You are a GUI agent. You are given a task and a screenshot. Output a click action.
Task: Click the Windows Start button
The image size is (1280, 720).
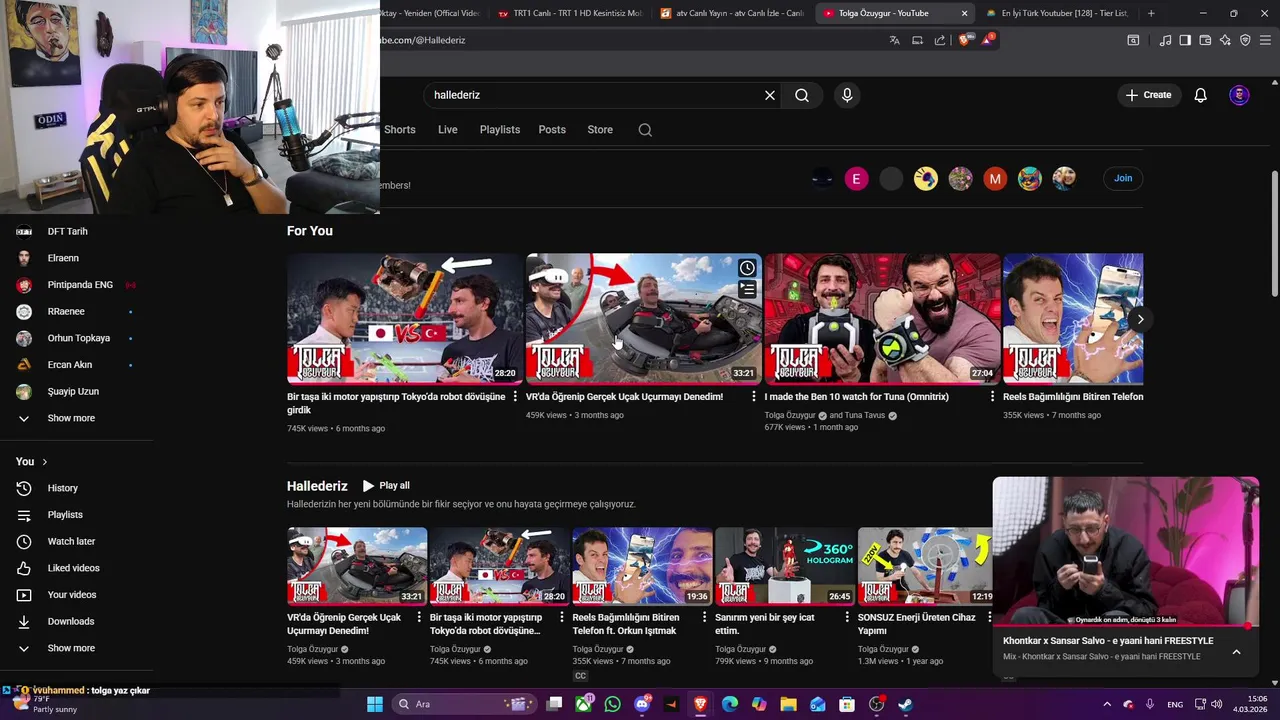click(x=375, y=704)
